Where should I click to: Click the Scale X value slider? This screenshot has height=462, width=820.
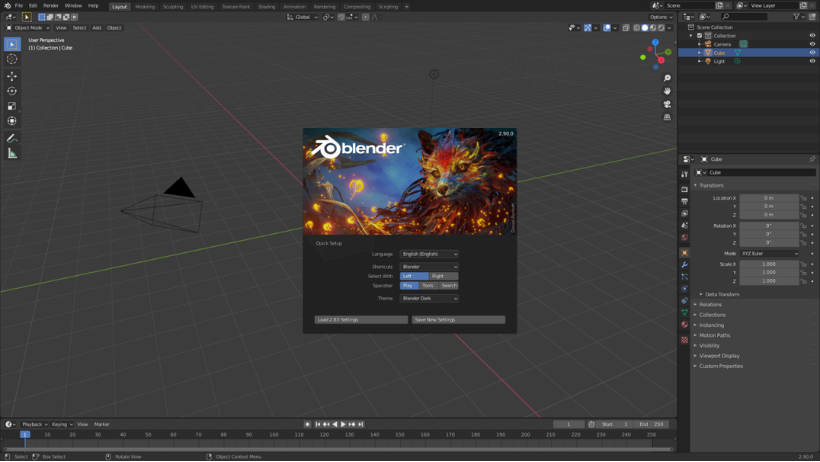pyautogui.click(x=769, y=264)
